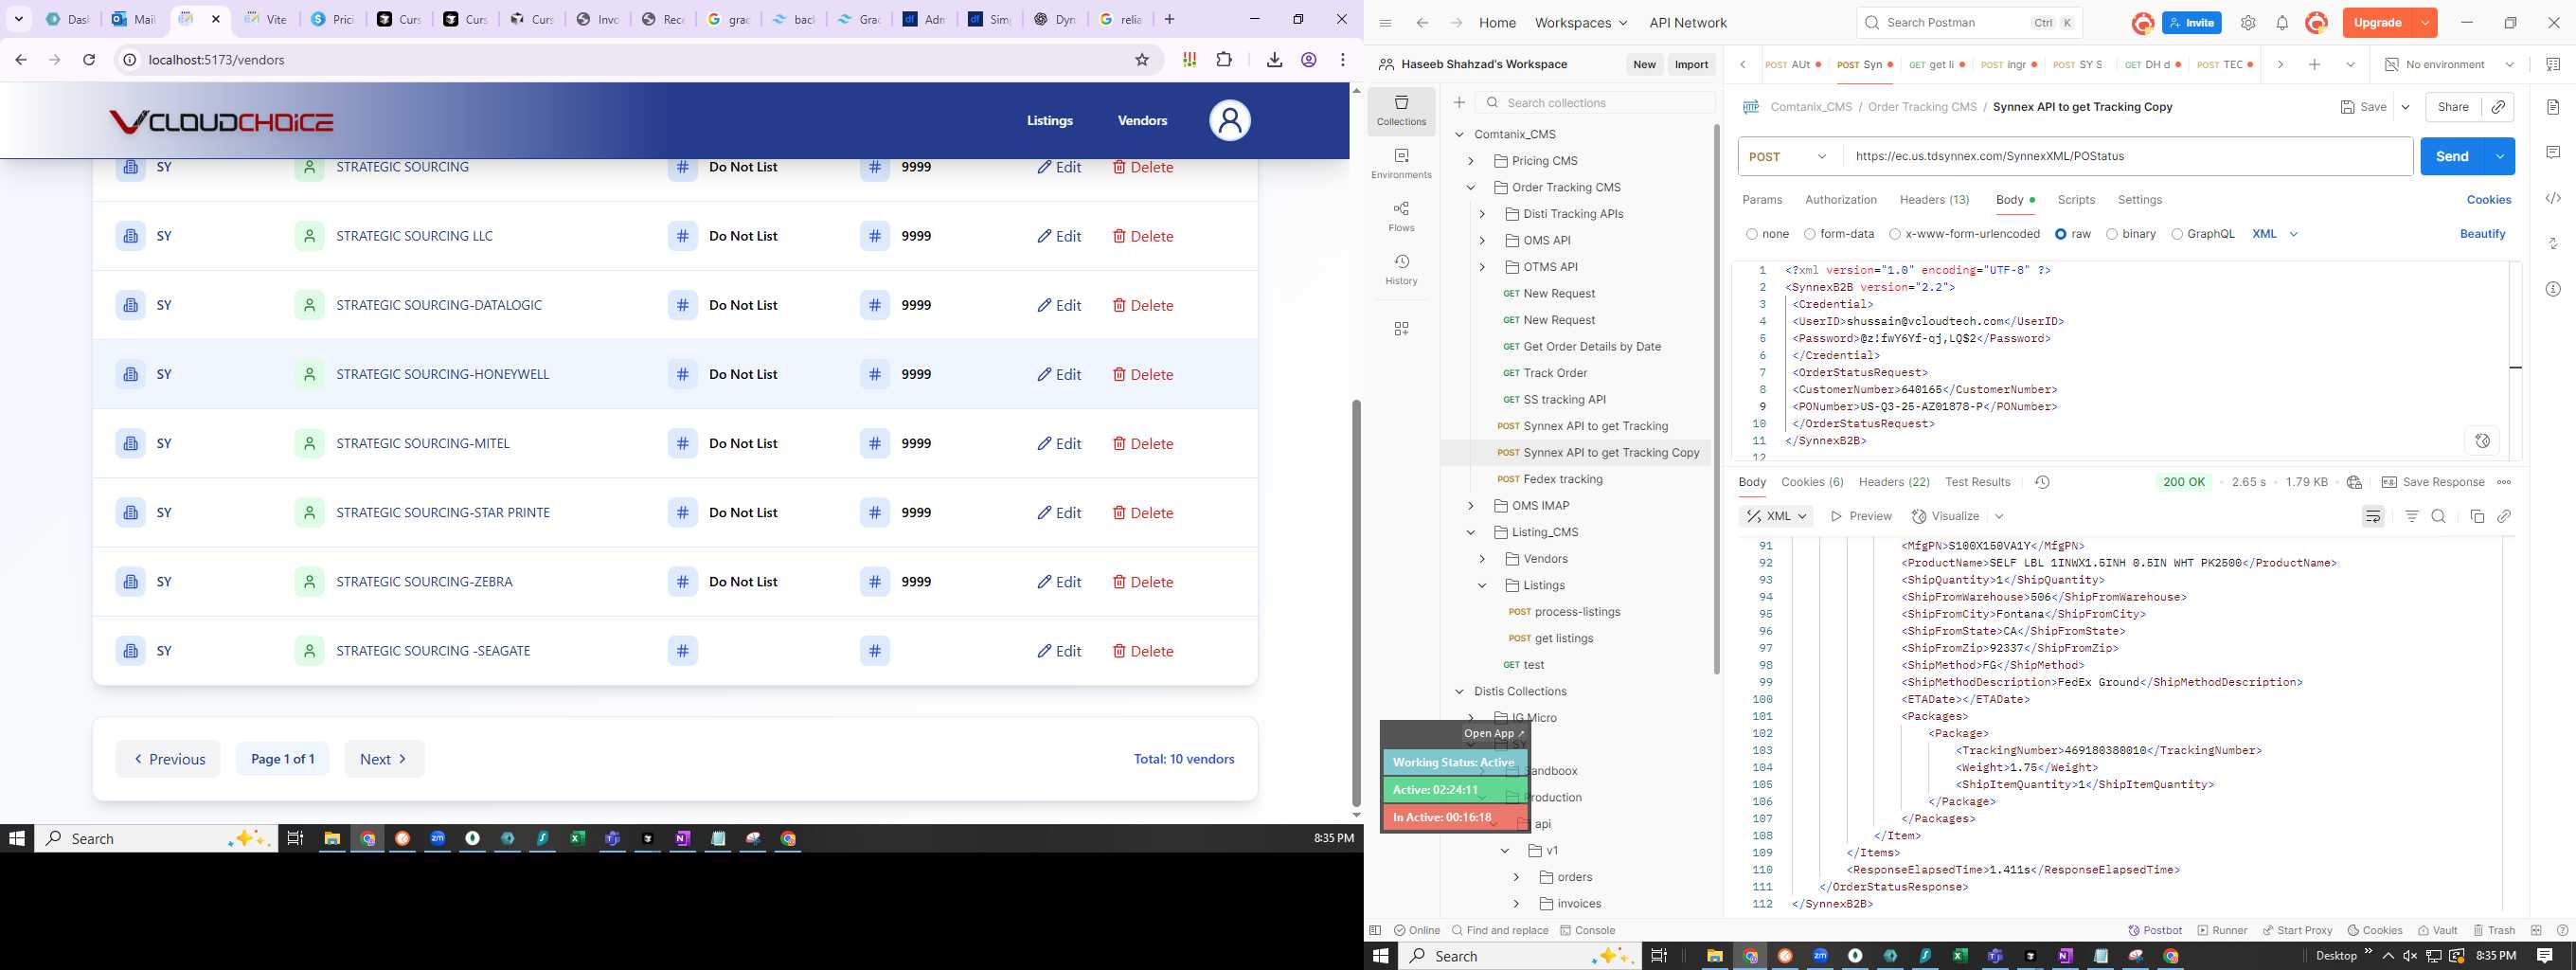Open Vendors link in VCloudChoice header
Screen dimensions: 2576x970
point(1142,121)
